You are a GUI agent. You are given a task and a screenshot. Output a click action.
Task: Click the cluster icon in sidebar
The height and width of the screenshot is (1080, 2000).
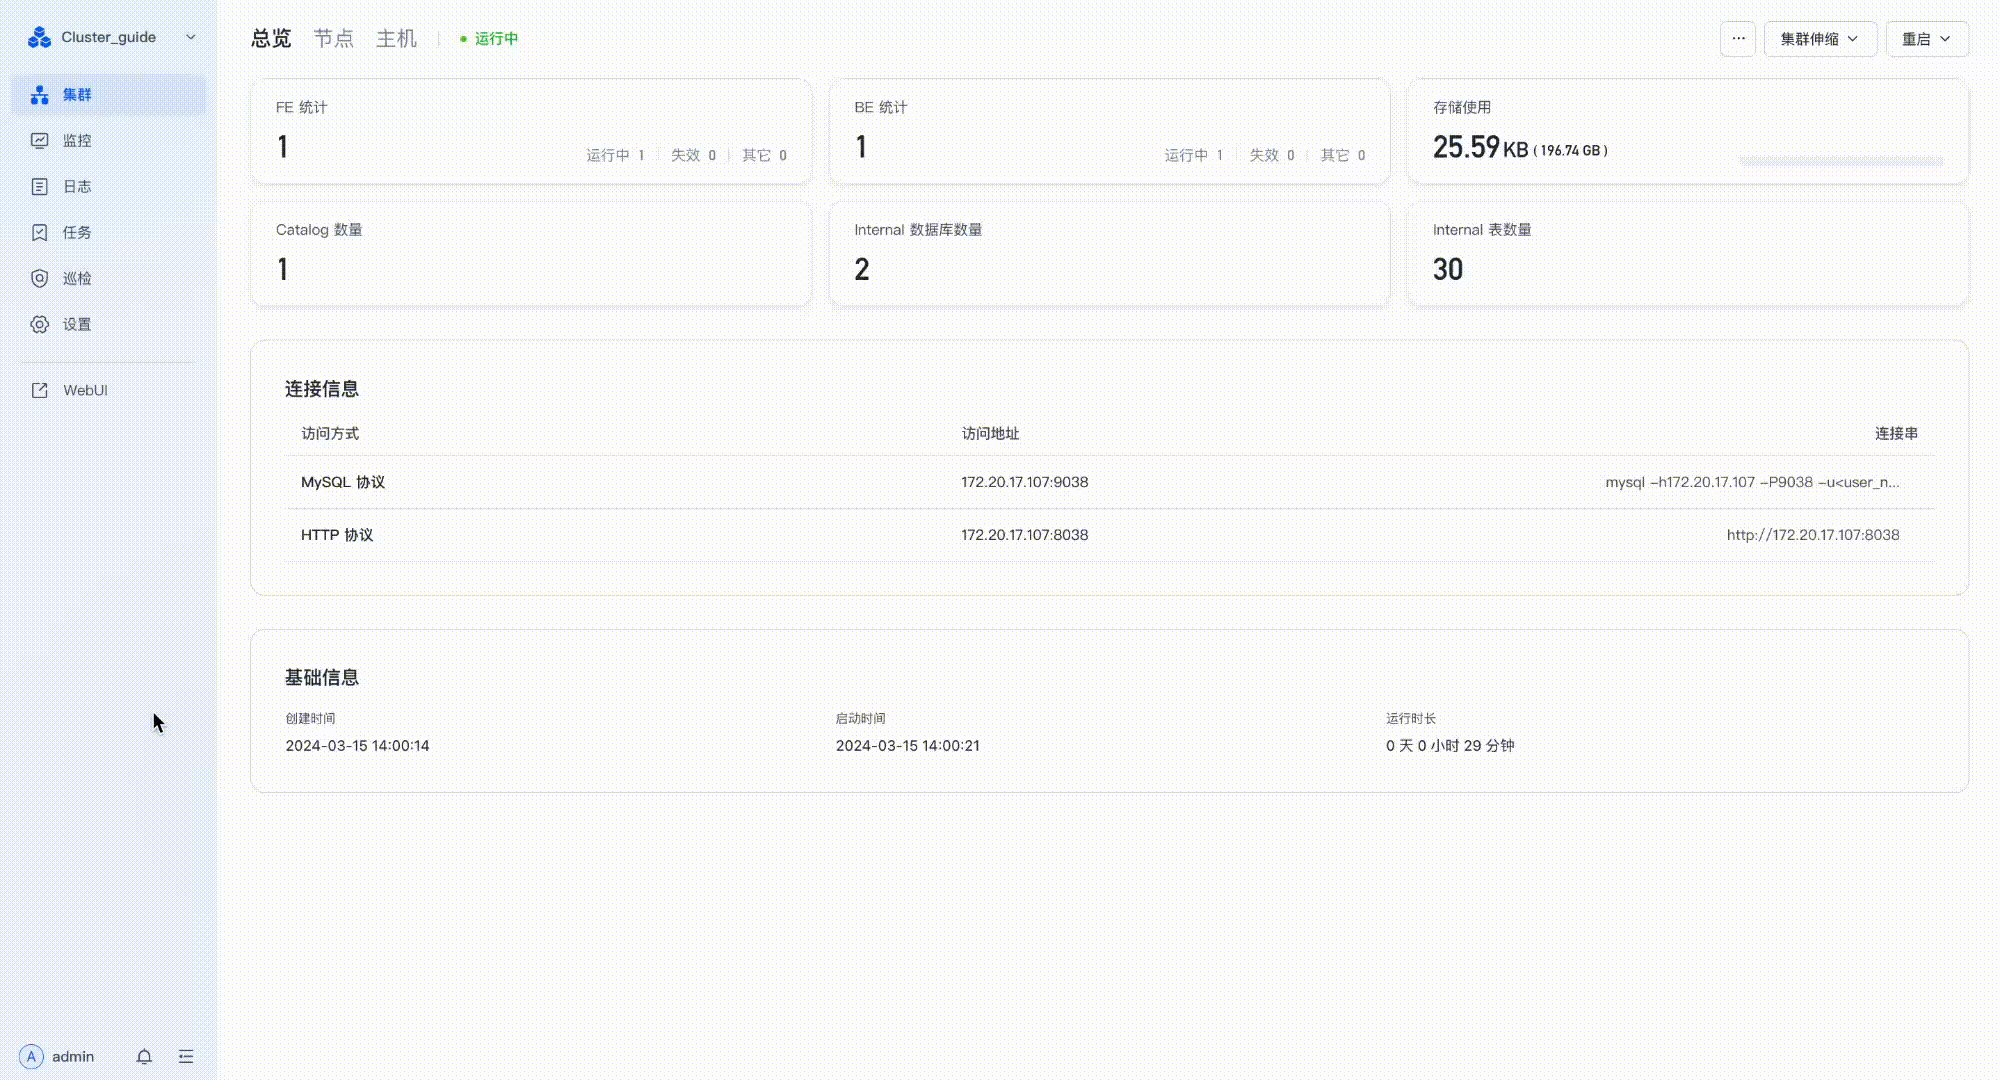(40, 95)
